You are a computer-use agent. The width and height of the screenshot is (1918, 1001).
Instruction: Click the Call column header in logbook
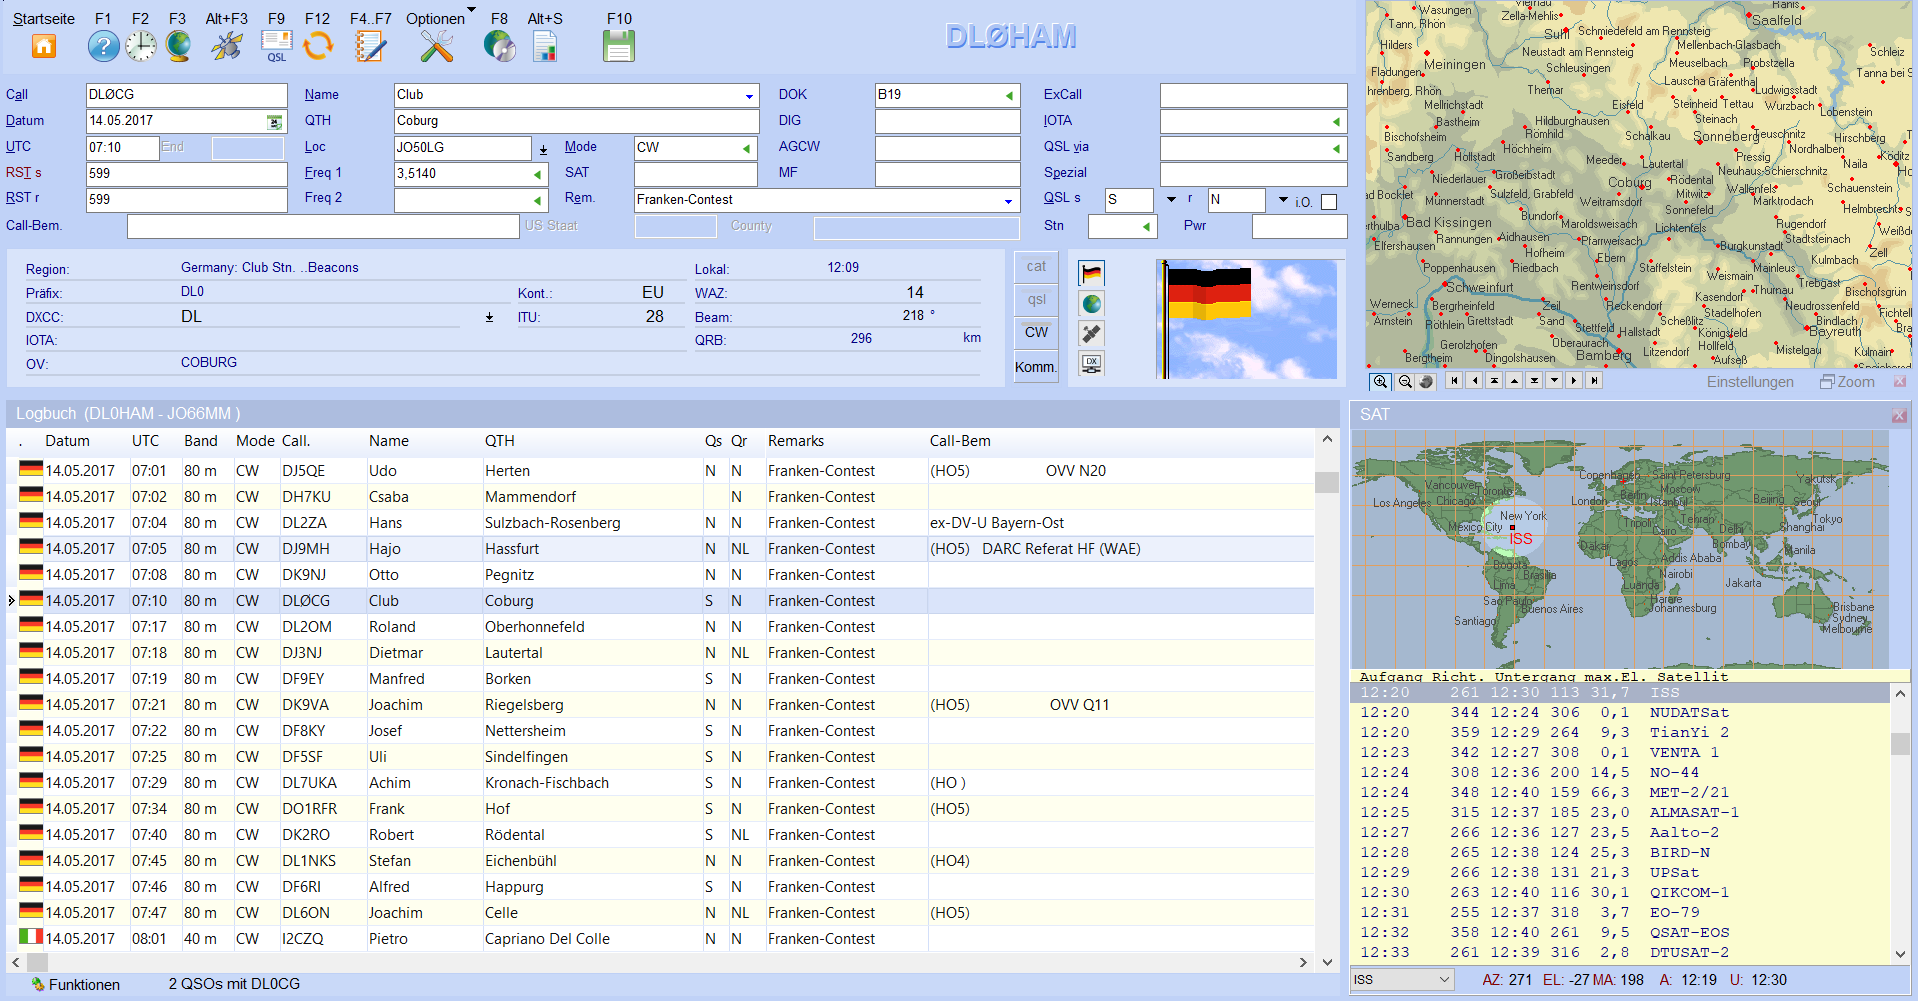point(296,441)
